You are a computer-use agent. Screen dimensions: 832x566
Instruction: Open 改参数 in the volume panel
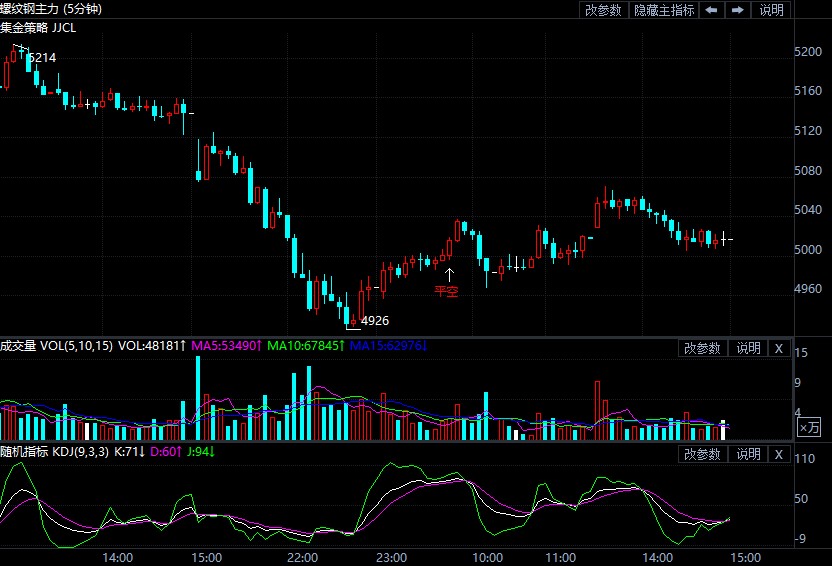tap(702, 348)
